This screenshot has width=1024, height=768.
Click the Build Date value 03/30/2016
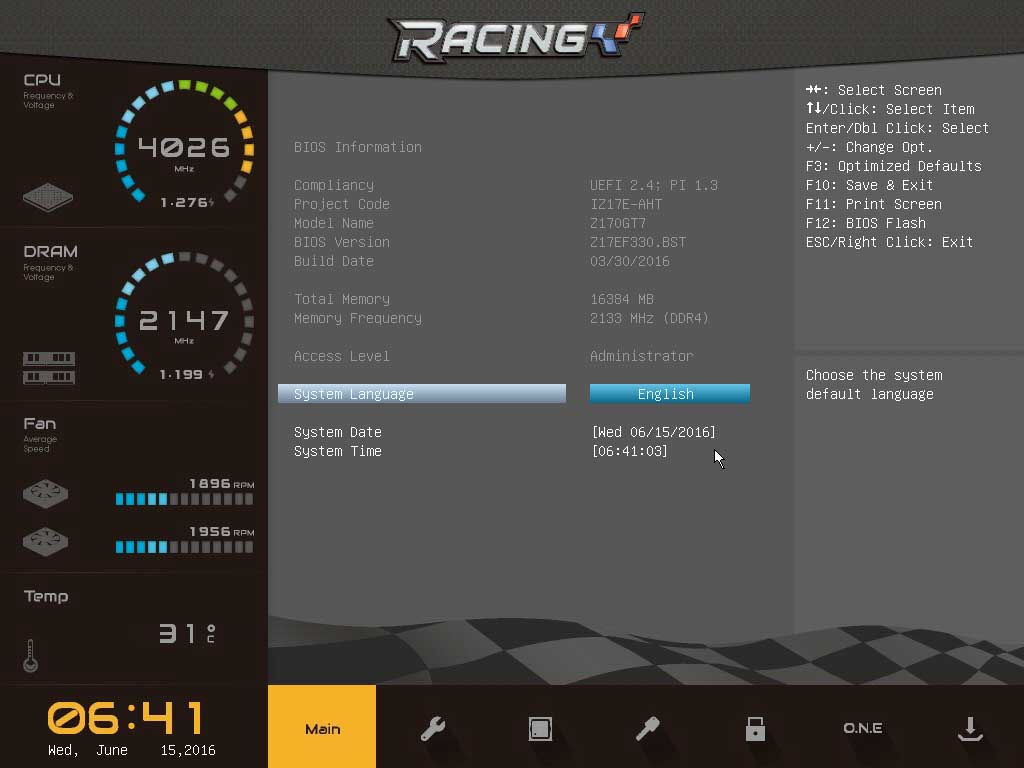[630, 261]
